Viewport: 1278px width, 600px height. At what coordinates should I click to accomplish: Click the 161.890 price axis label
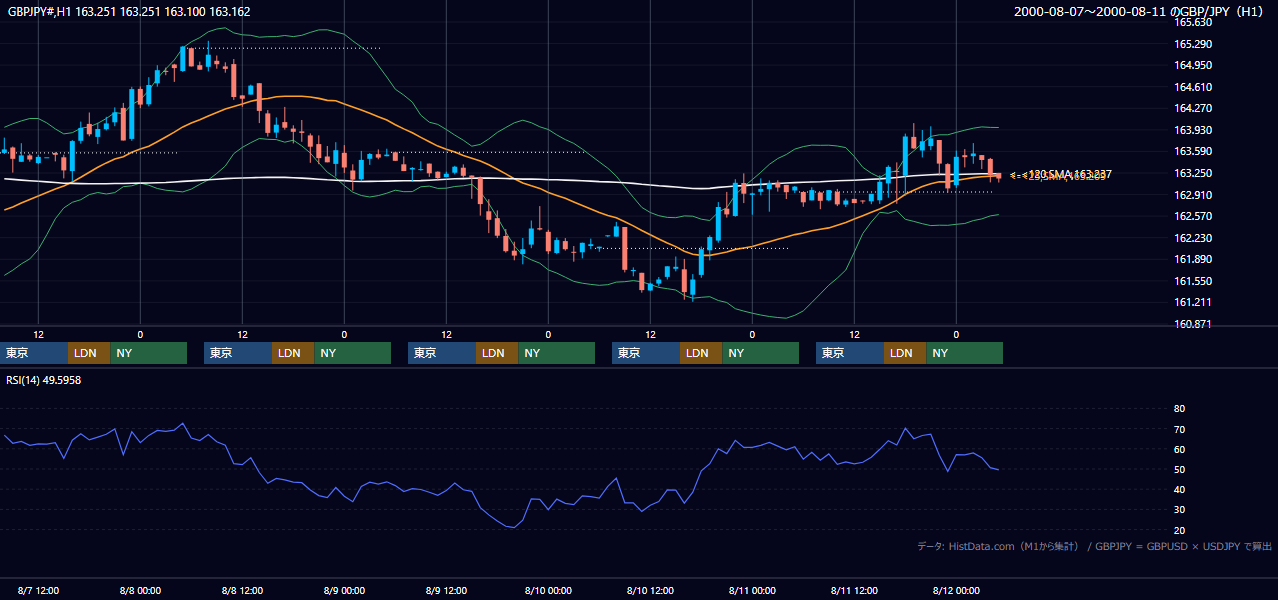[x=1193, y=259]
